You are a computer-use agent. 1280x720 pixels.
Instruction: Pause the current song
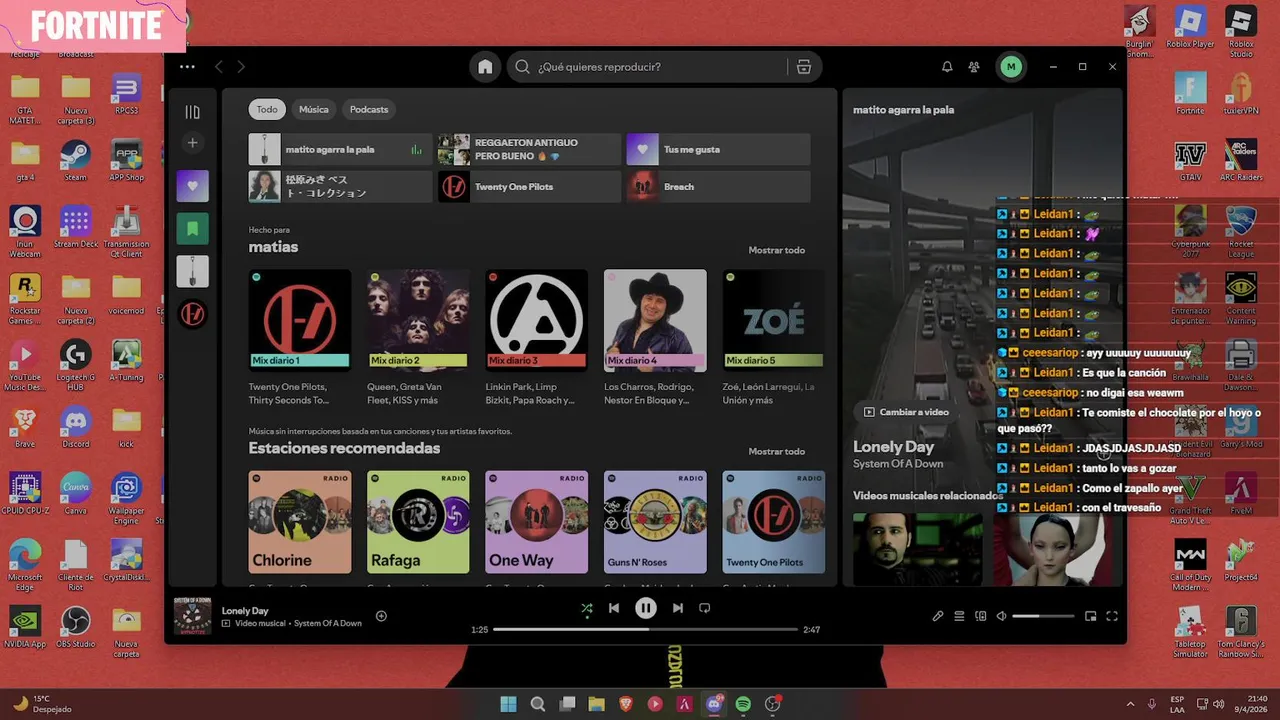tap(646, 608)
